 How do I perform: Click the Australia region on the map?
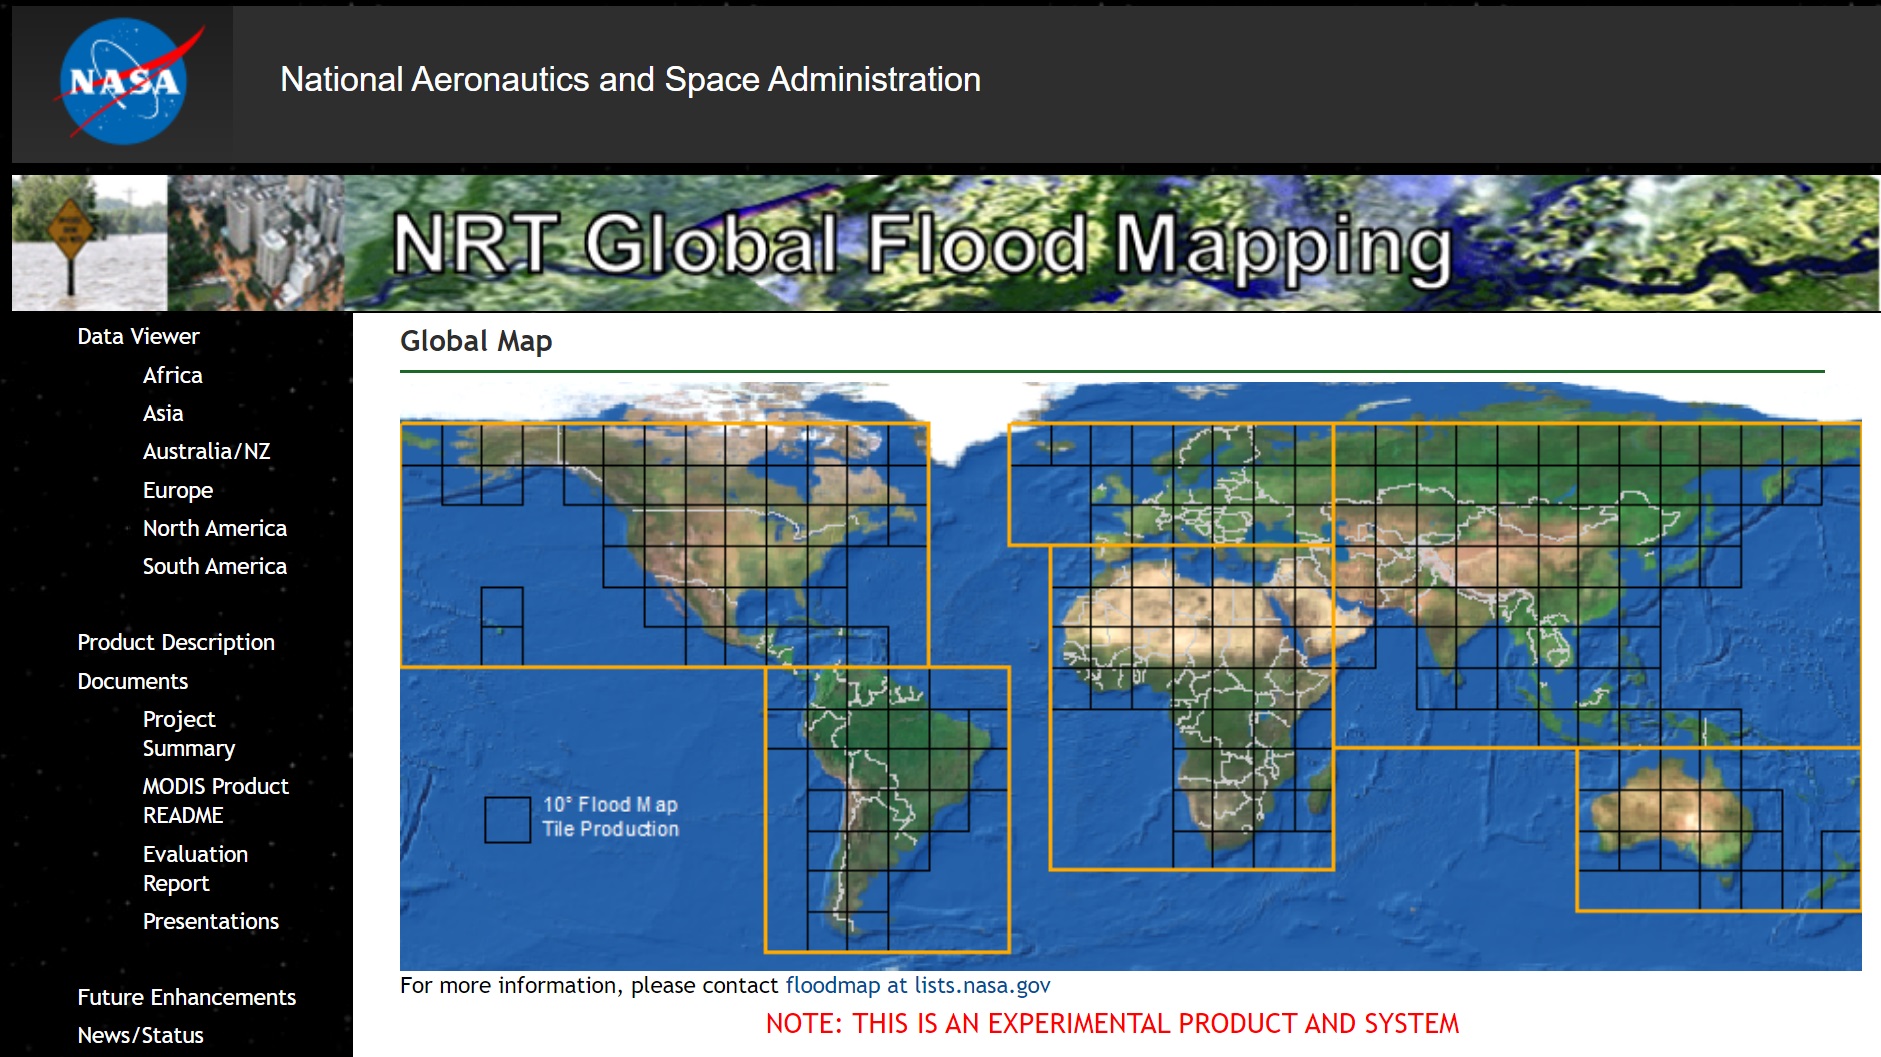pos(1718,829)
